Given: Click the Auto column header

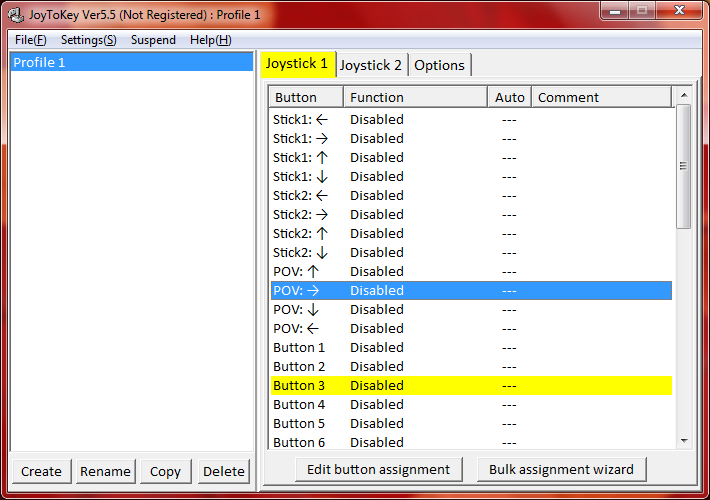Looking at the screenshot, I should [509, 97].
